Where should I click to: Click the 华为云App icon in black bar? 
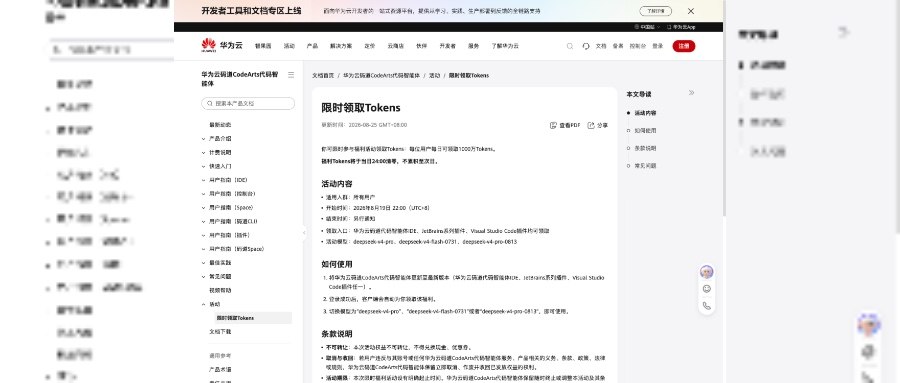[669, 27]
